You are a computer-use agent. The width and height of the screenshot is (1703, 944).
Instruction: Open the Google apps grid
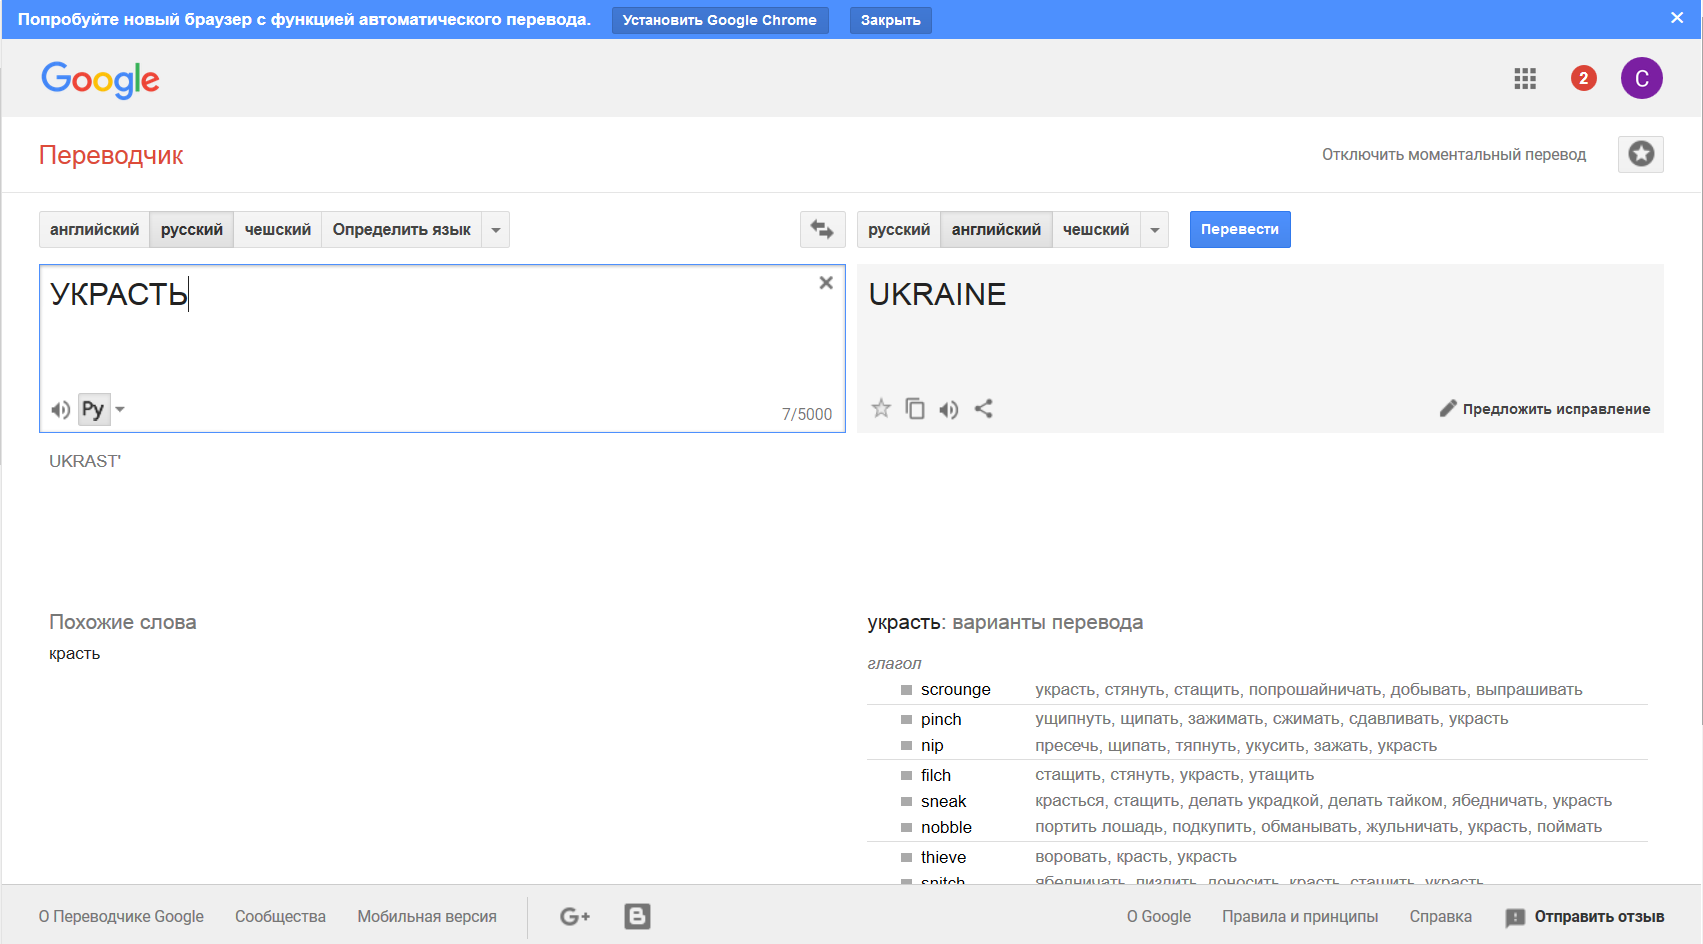(x=1524, y=79)
